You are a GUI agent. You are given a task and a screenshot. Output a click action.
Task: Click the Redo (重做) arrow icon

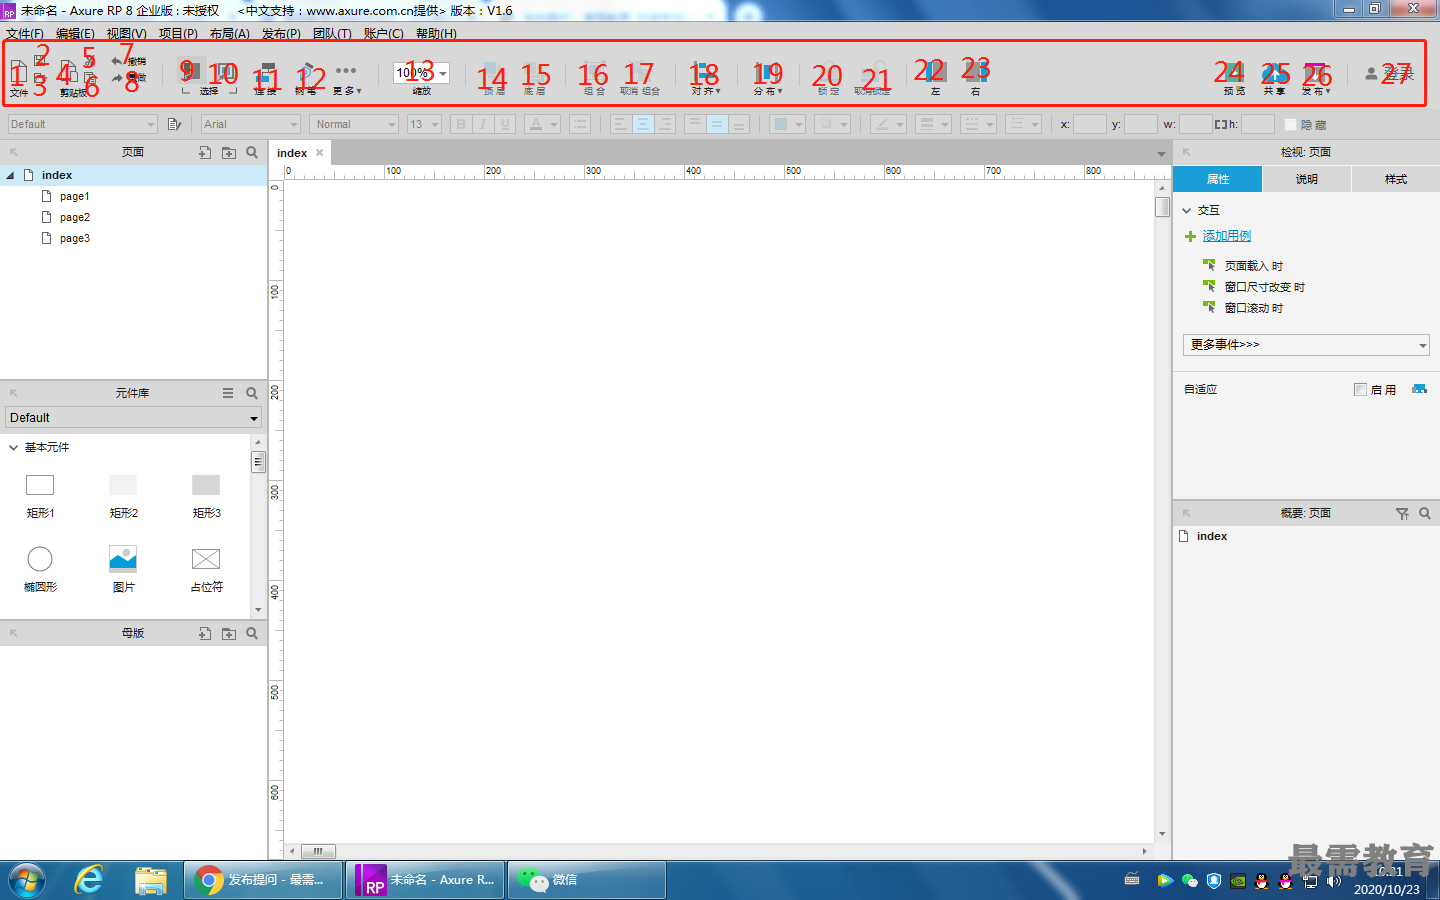pos(118,77)
